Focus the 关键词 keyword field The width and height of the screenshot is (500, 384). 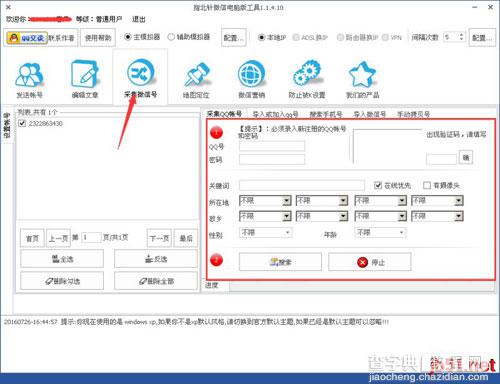(x=302, y=185)
